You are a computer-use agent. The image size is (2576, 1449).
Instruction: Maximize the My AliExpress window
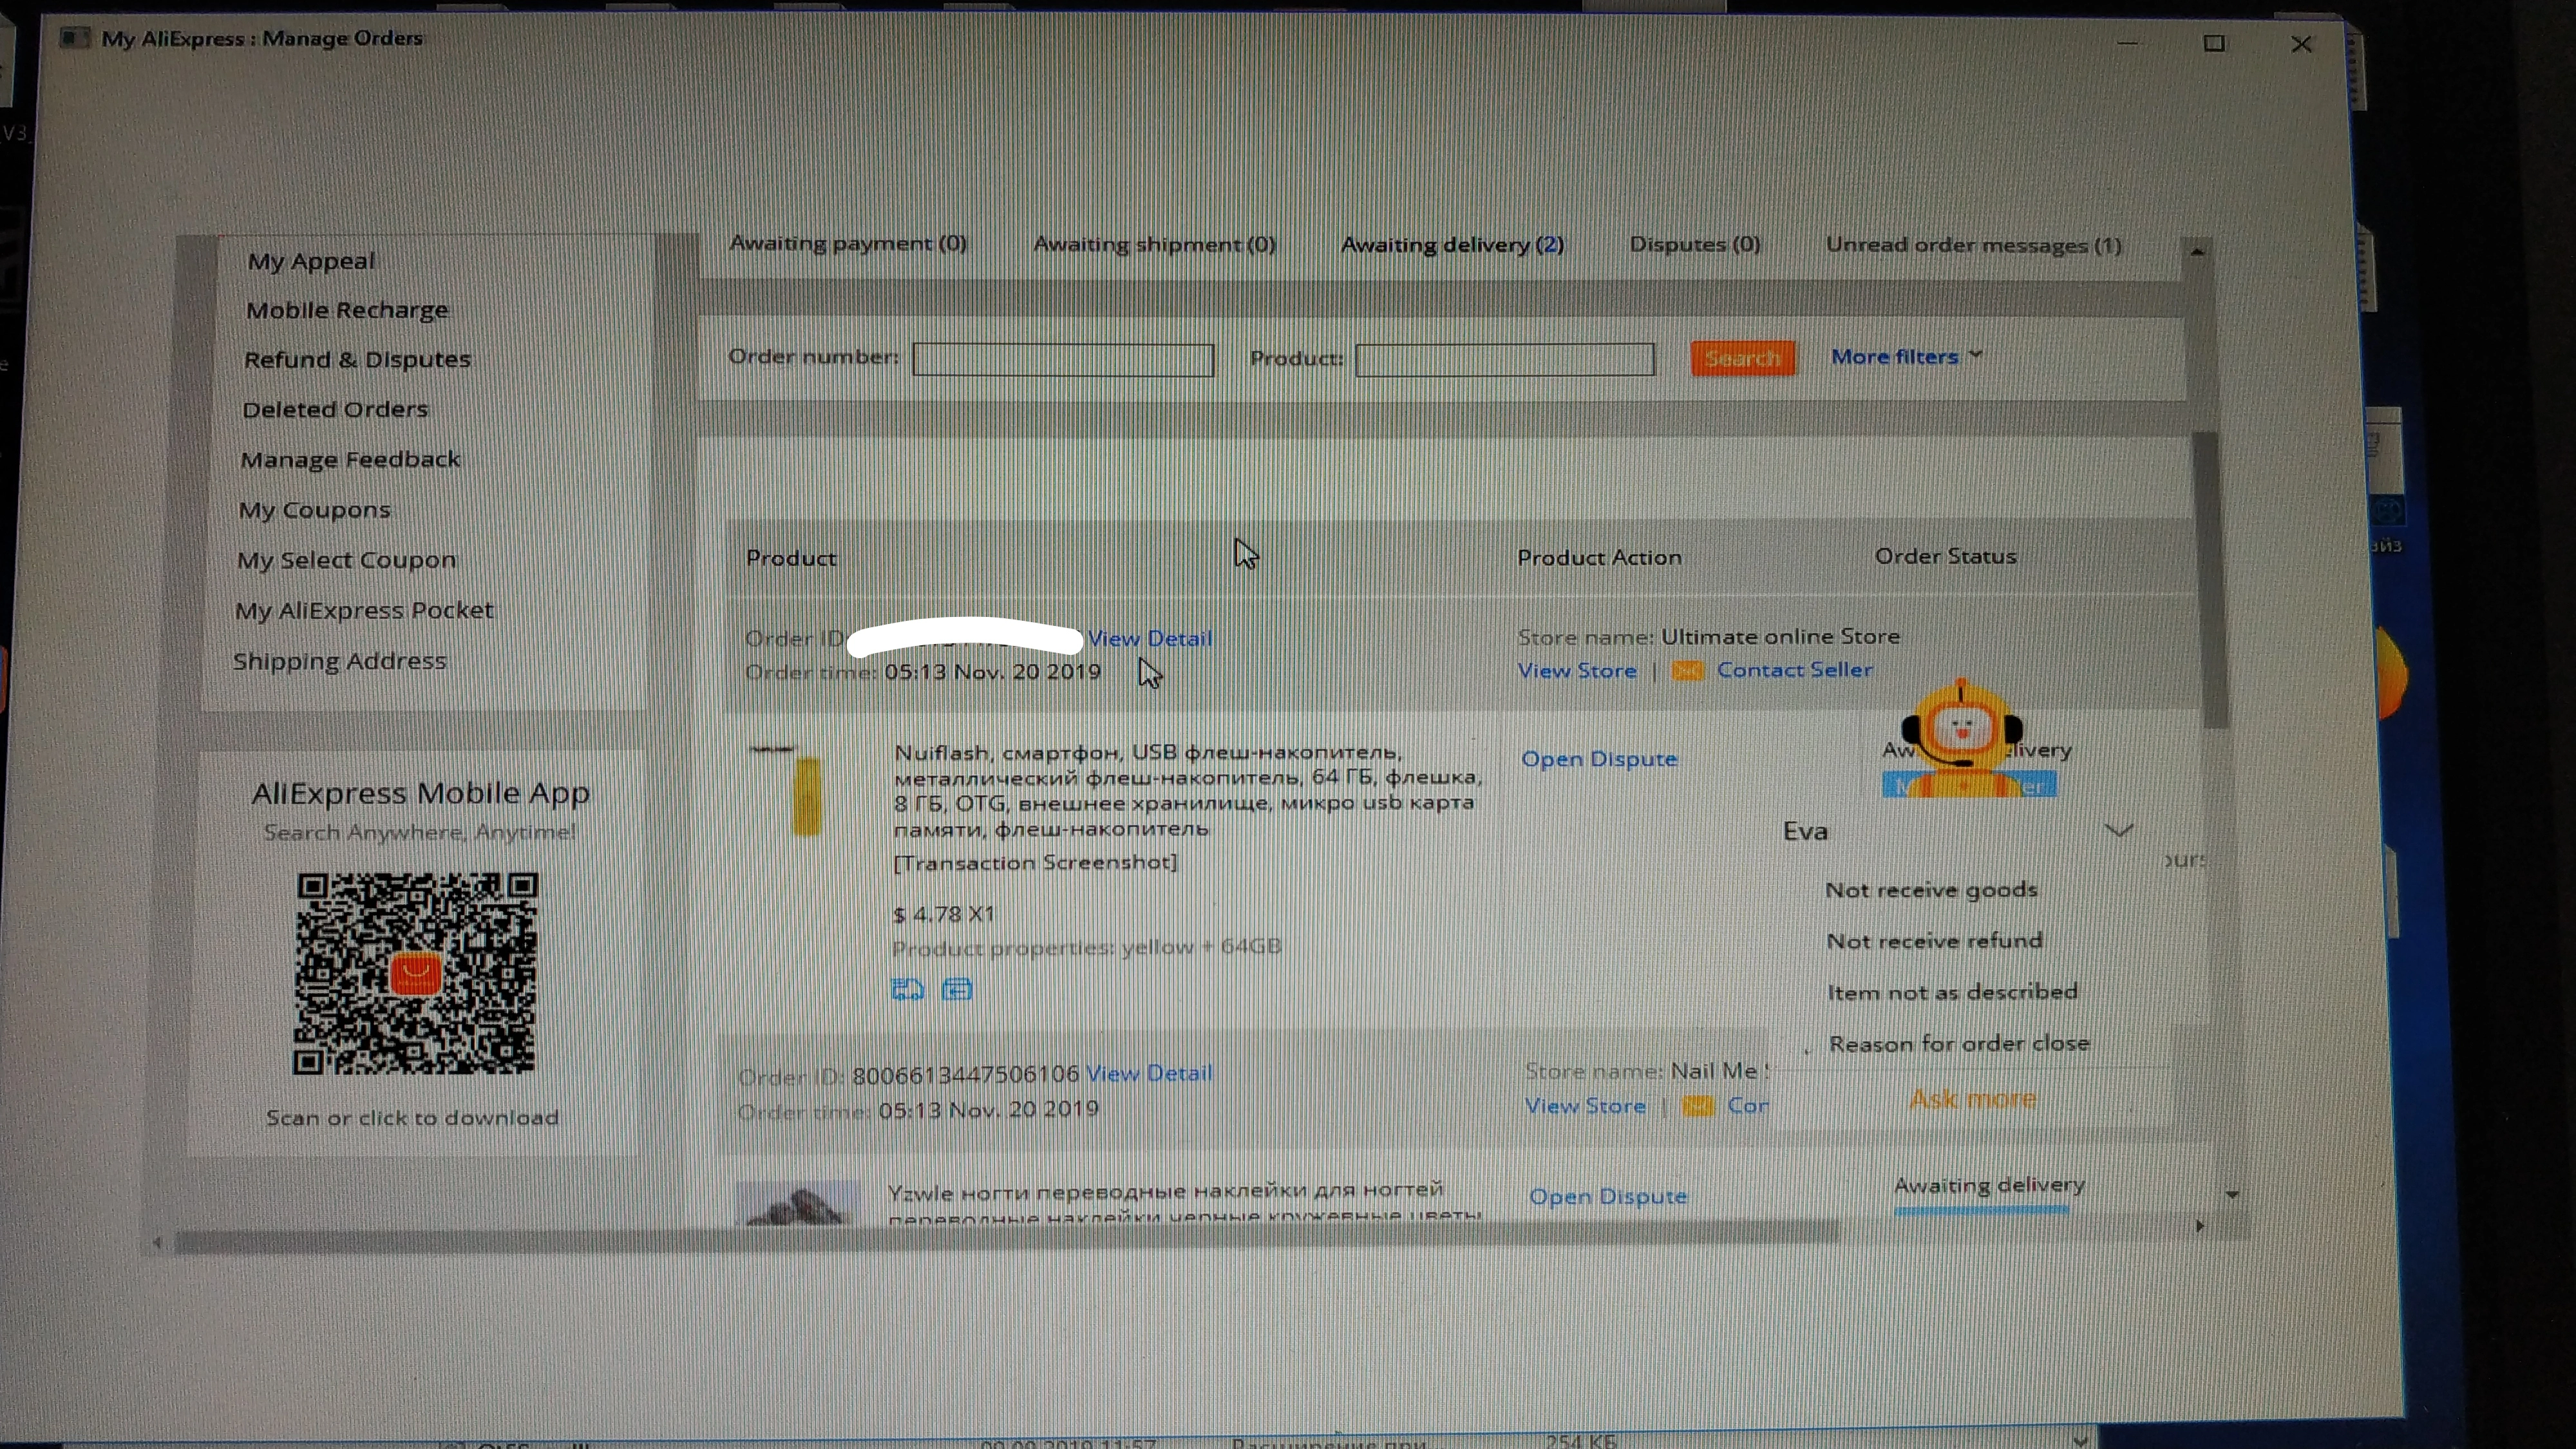point(2214,43)
